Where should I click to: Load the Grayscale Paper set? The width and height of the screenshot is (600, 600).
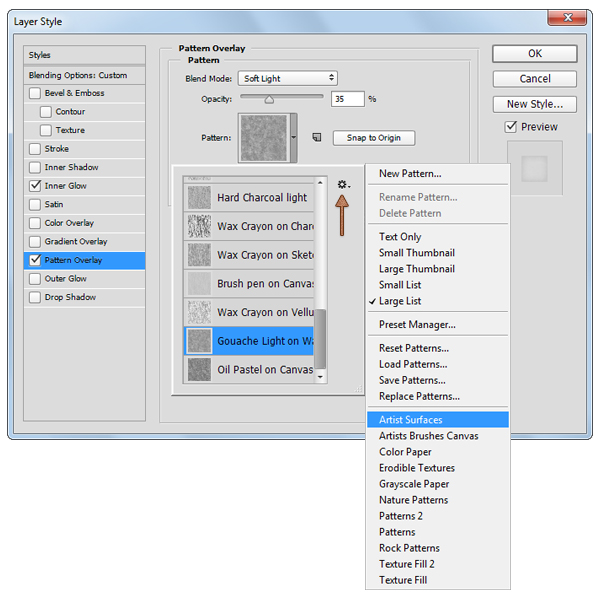tap(437, 484)
